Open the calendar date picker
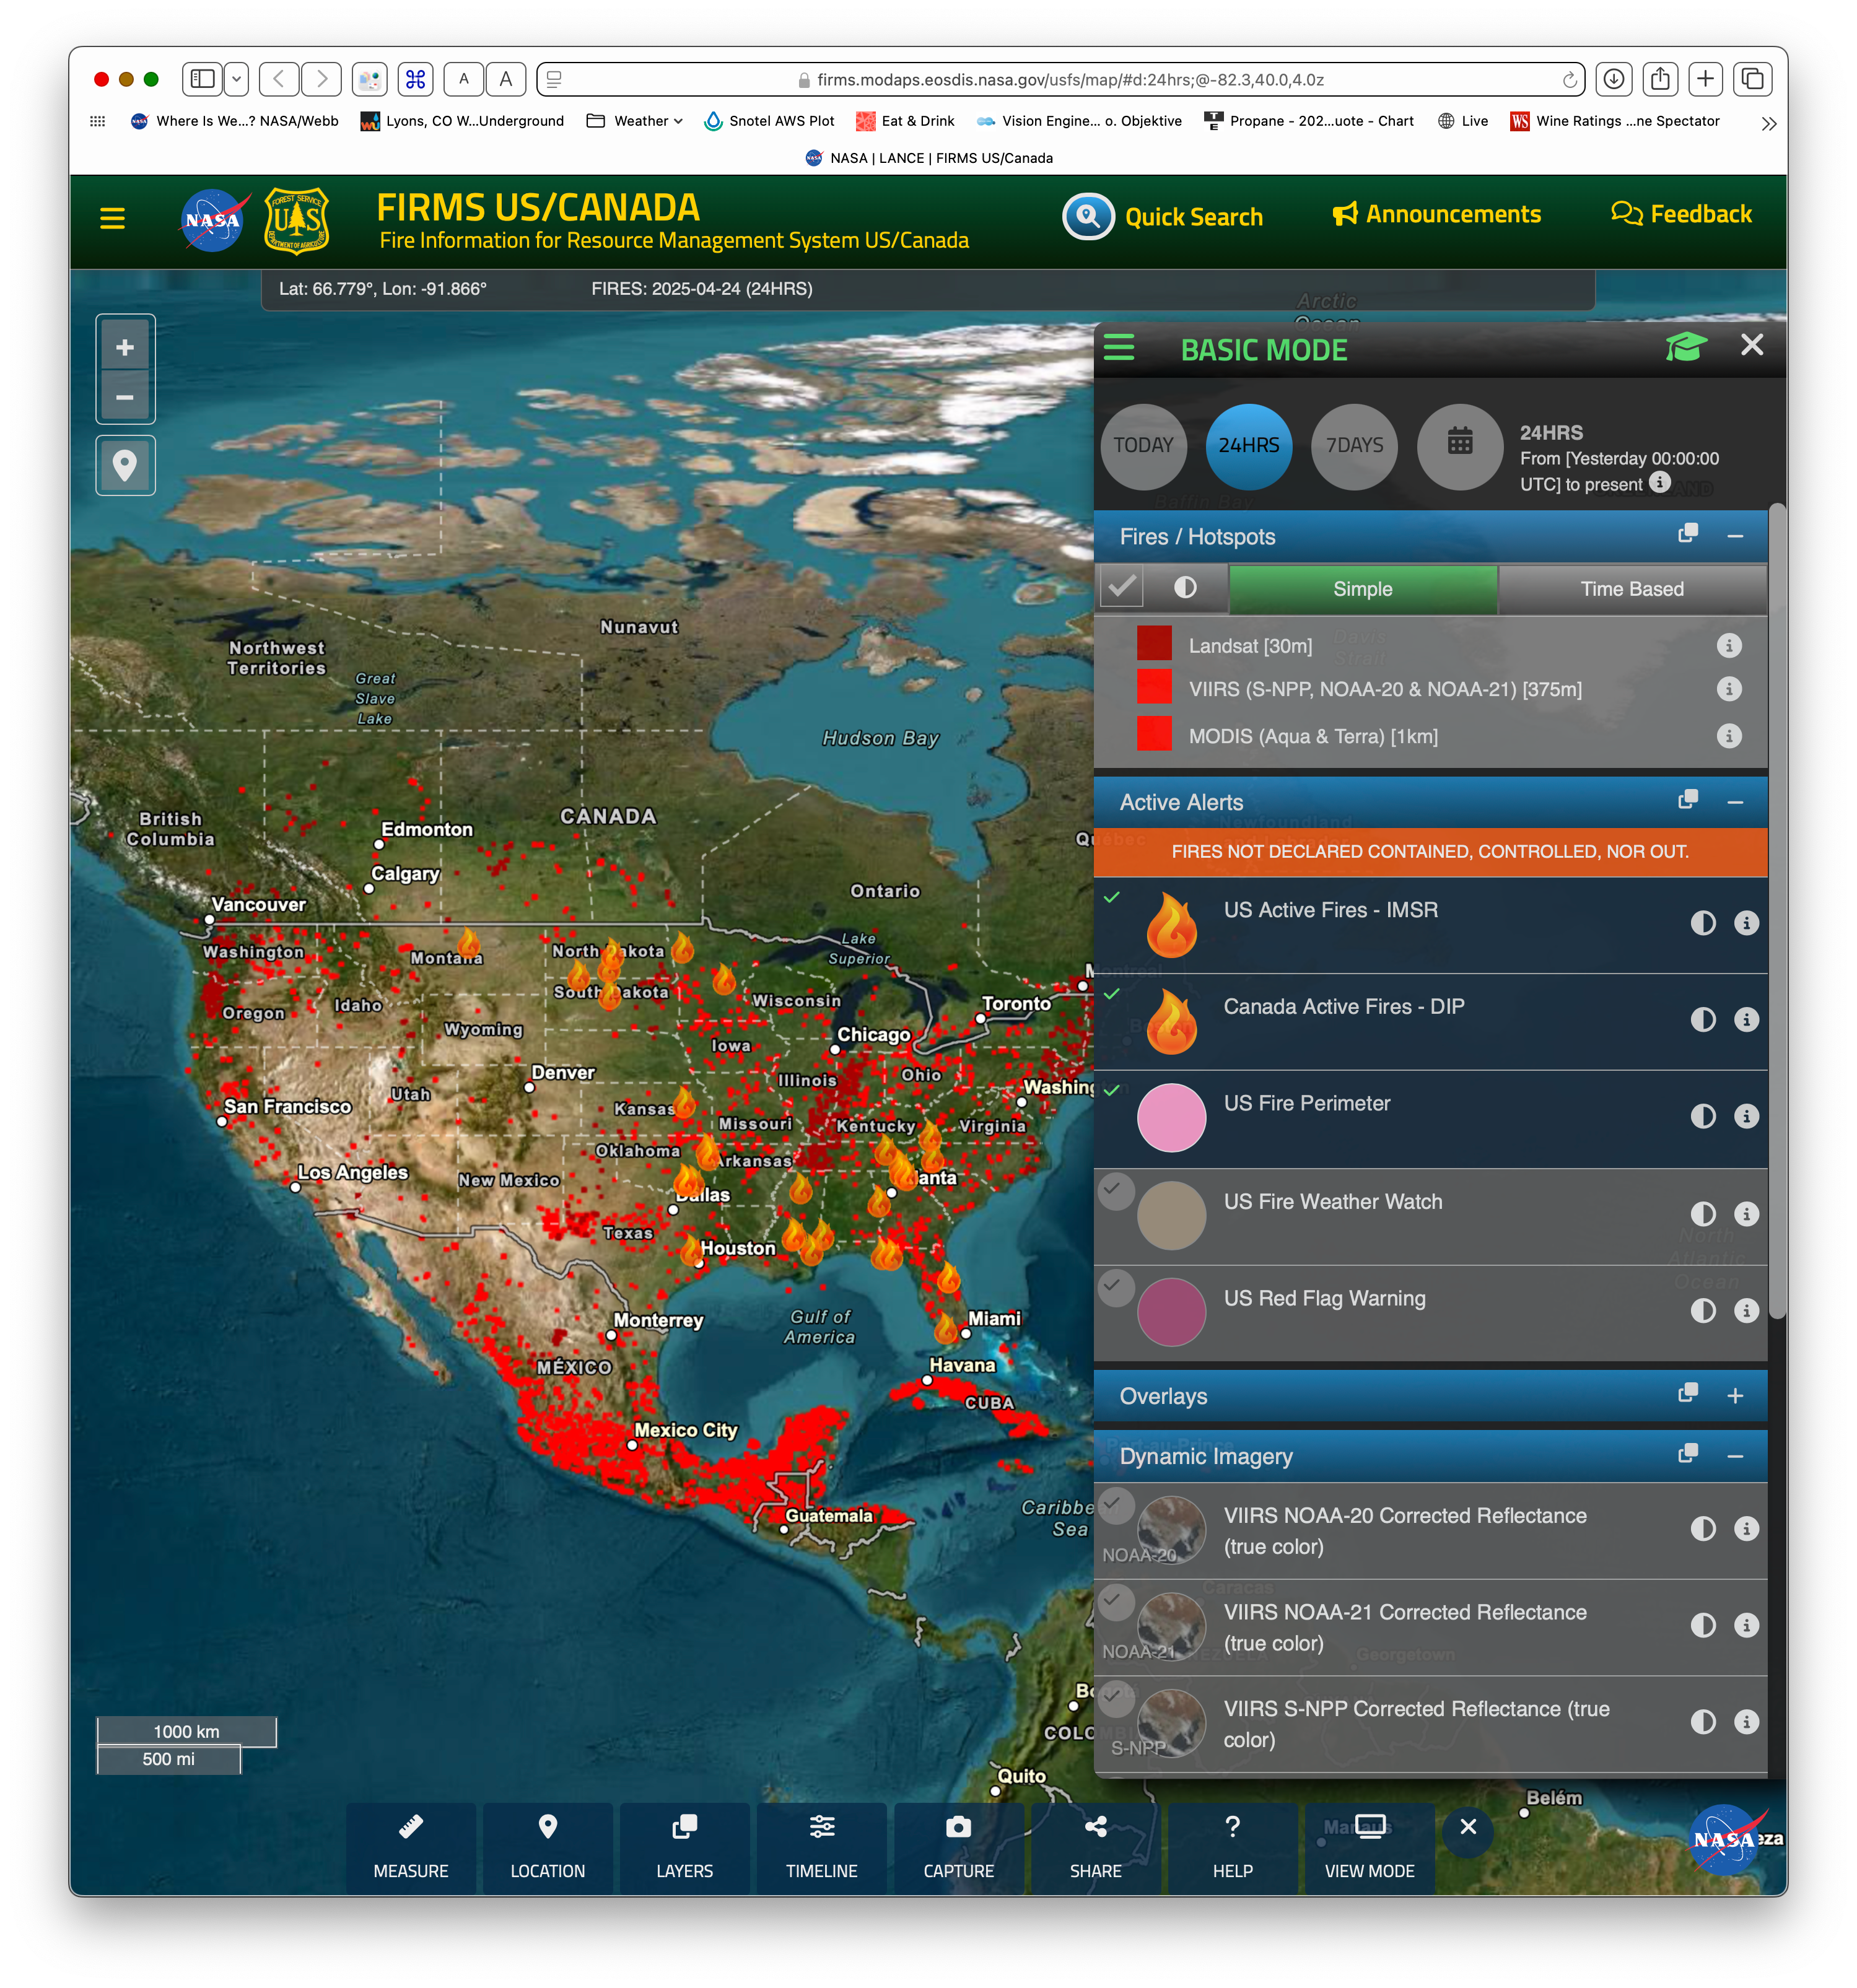This screenshot has width=1857, height=1988. [x=1459, y=446]
